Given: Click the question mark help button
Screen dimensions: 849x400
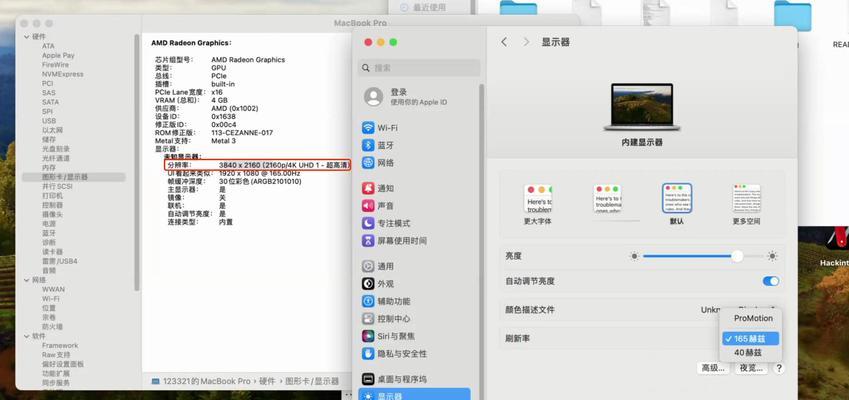Looking at the screenshot, I should pos(779,368).
